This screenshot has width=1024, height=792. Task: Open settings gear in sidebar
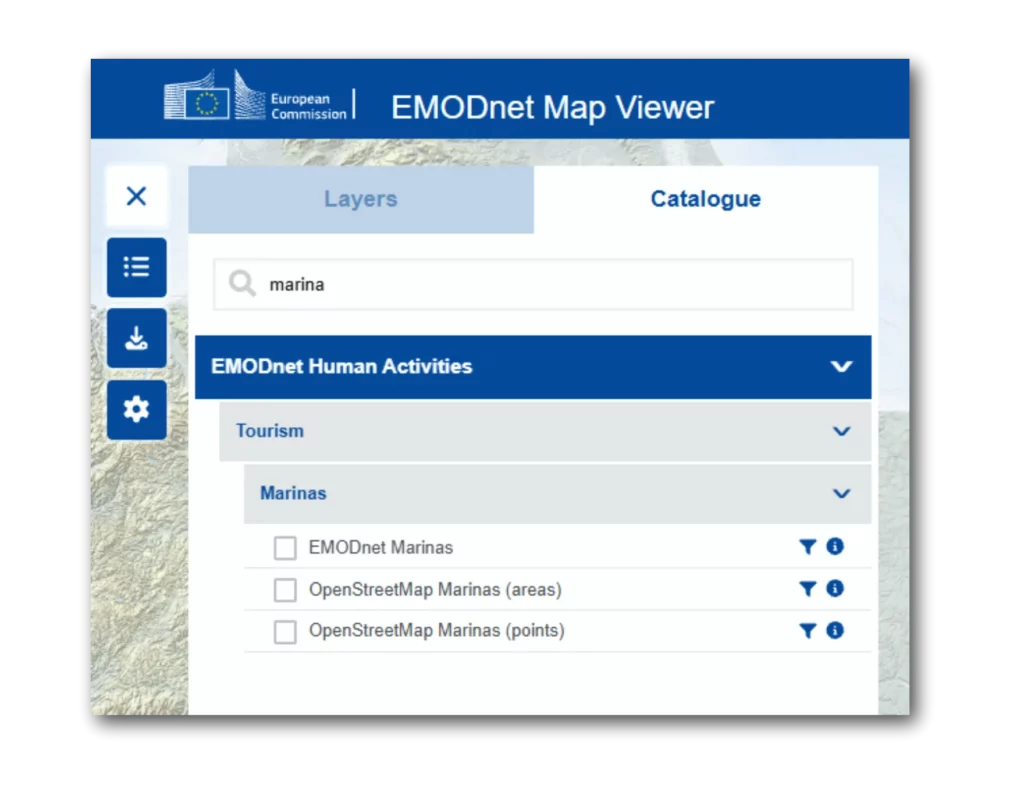click(x=136, y=409)
